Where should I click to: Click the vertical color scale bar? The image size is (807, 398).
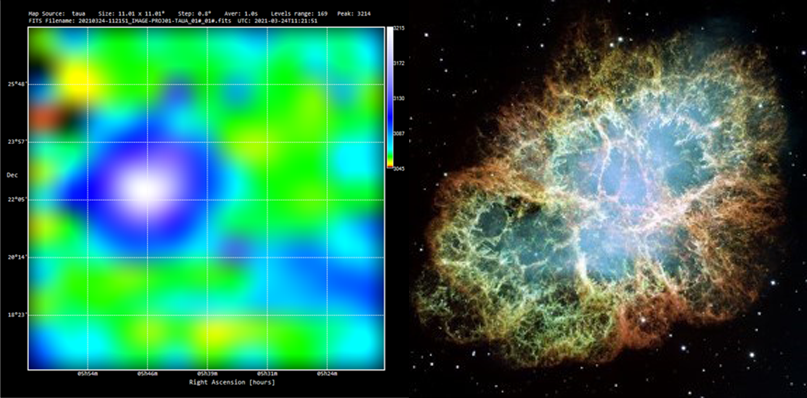(390, 97)
